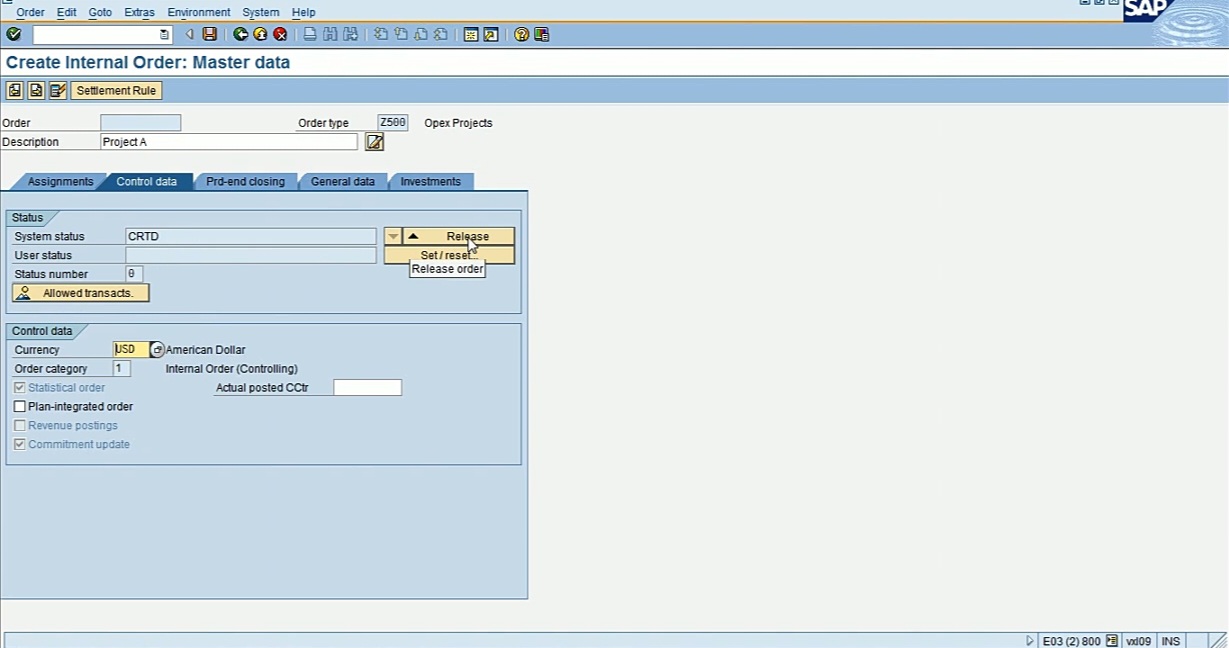Click the notepad pencil icon beside Settlement Rule
This screenshot has height=648, width=1229.
click(58, 90)
